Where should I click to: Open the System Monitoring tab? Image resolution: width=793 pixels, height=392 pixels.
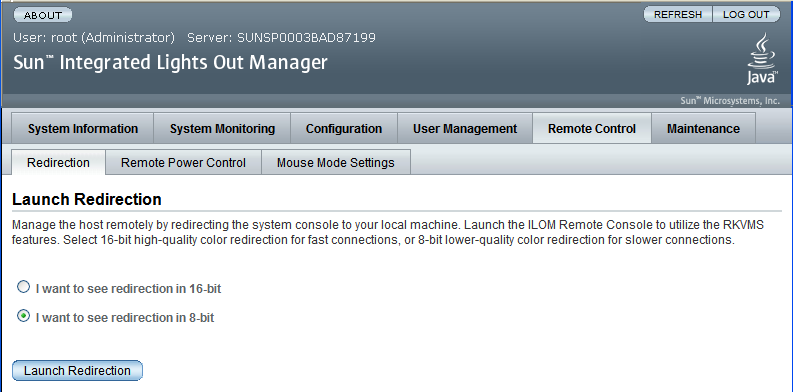coord(222,129)
